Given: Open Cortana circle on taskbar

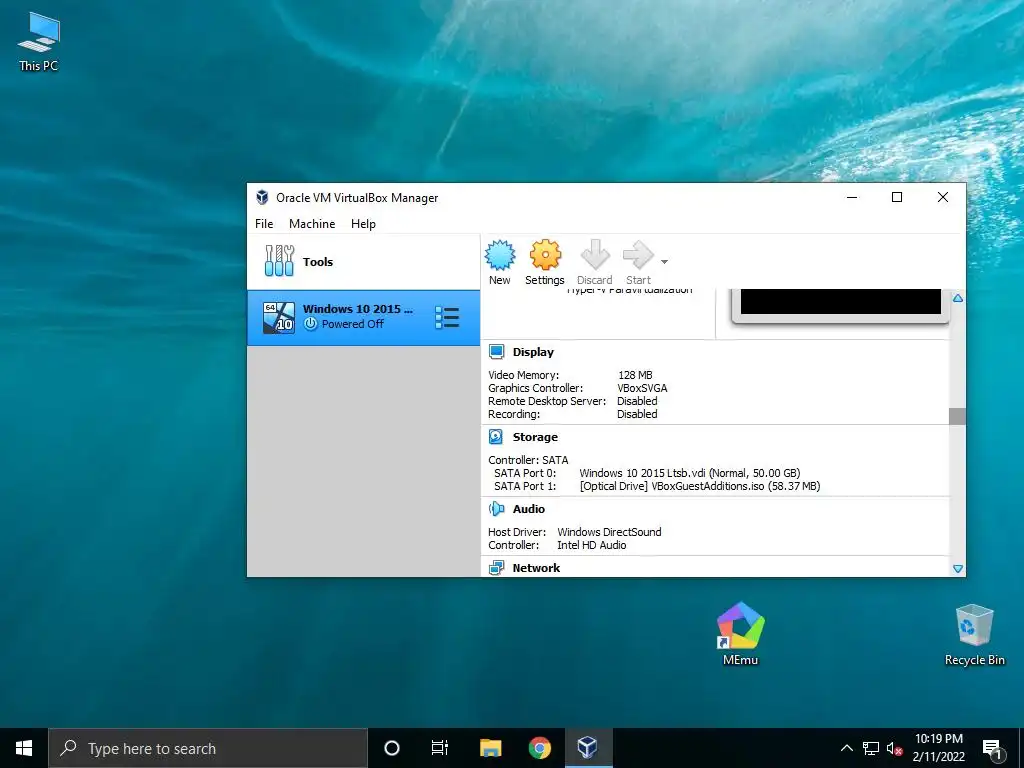Looking at the screenshot, I should 391,748.
